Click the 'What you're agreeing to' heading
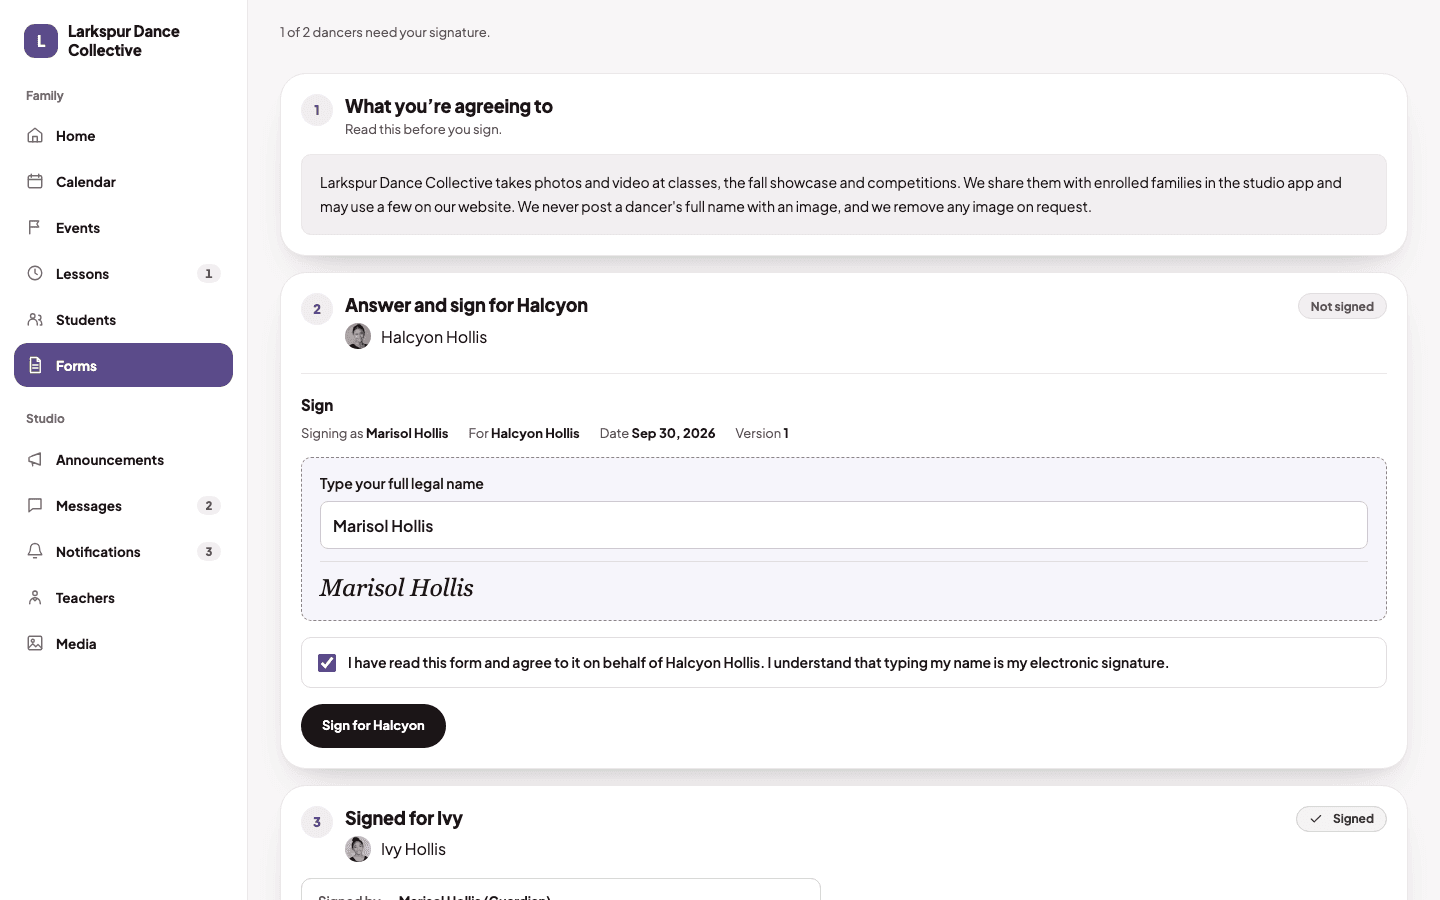1440x900 pixels. [x=449, y=106]
